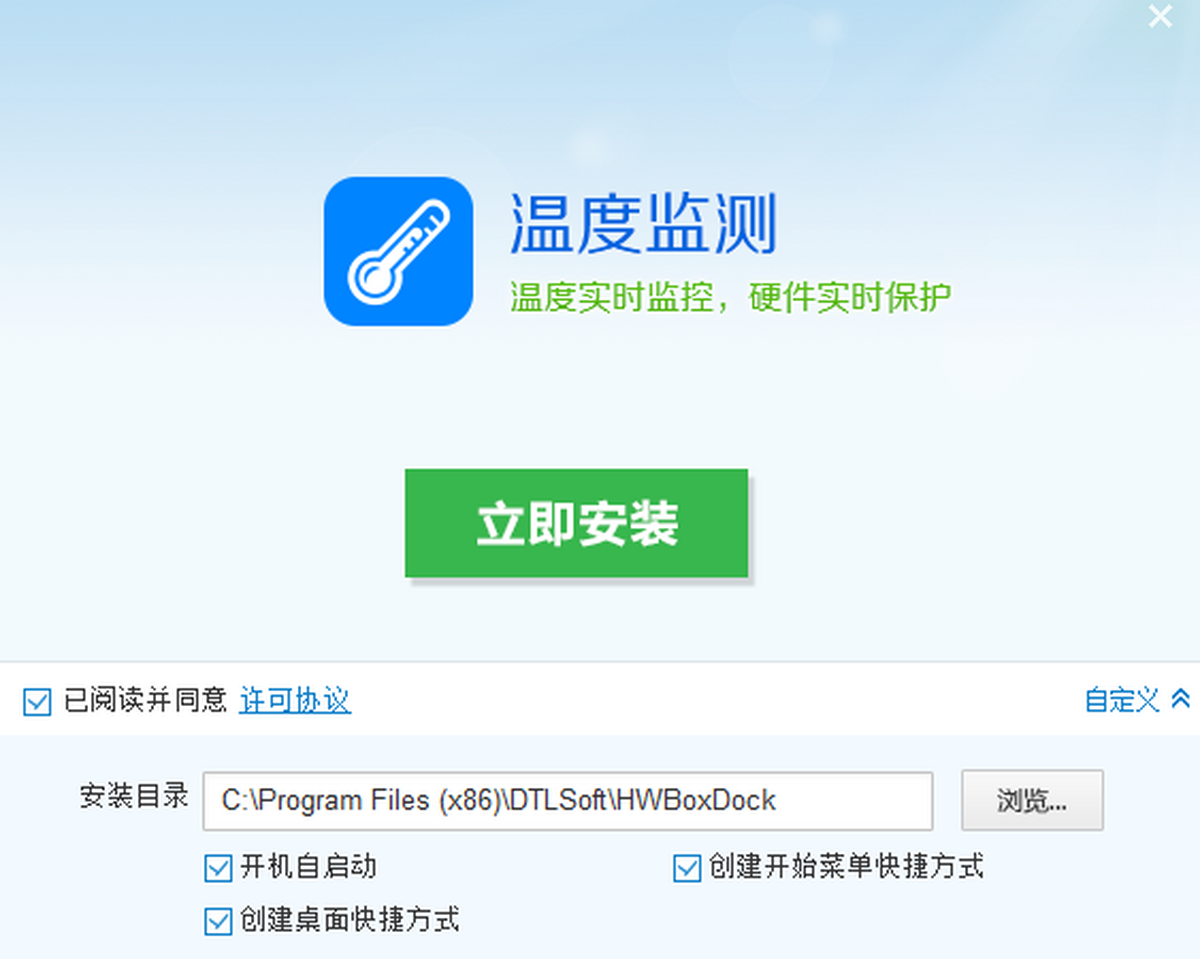
Task: Click the 安装目录 label
Action: [134, 796]
